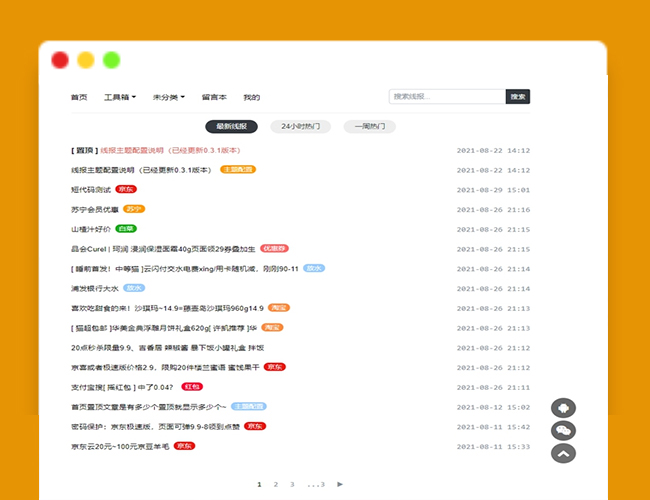The width and height of the screenshot is (650, 500).
Task: Go to 我的 in the nav bar
Action: coord(251,97)
